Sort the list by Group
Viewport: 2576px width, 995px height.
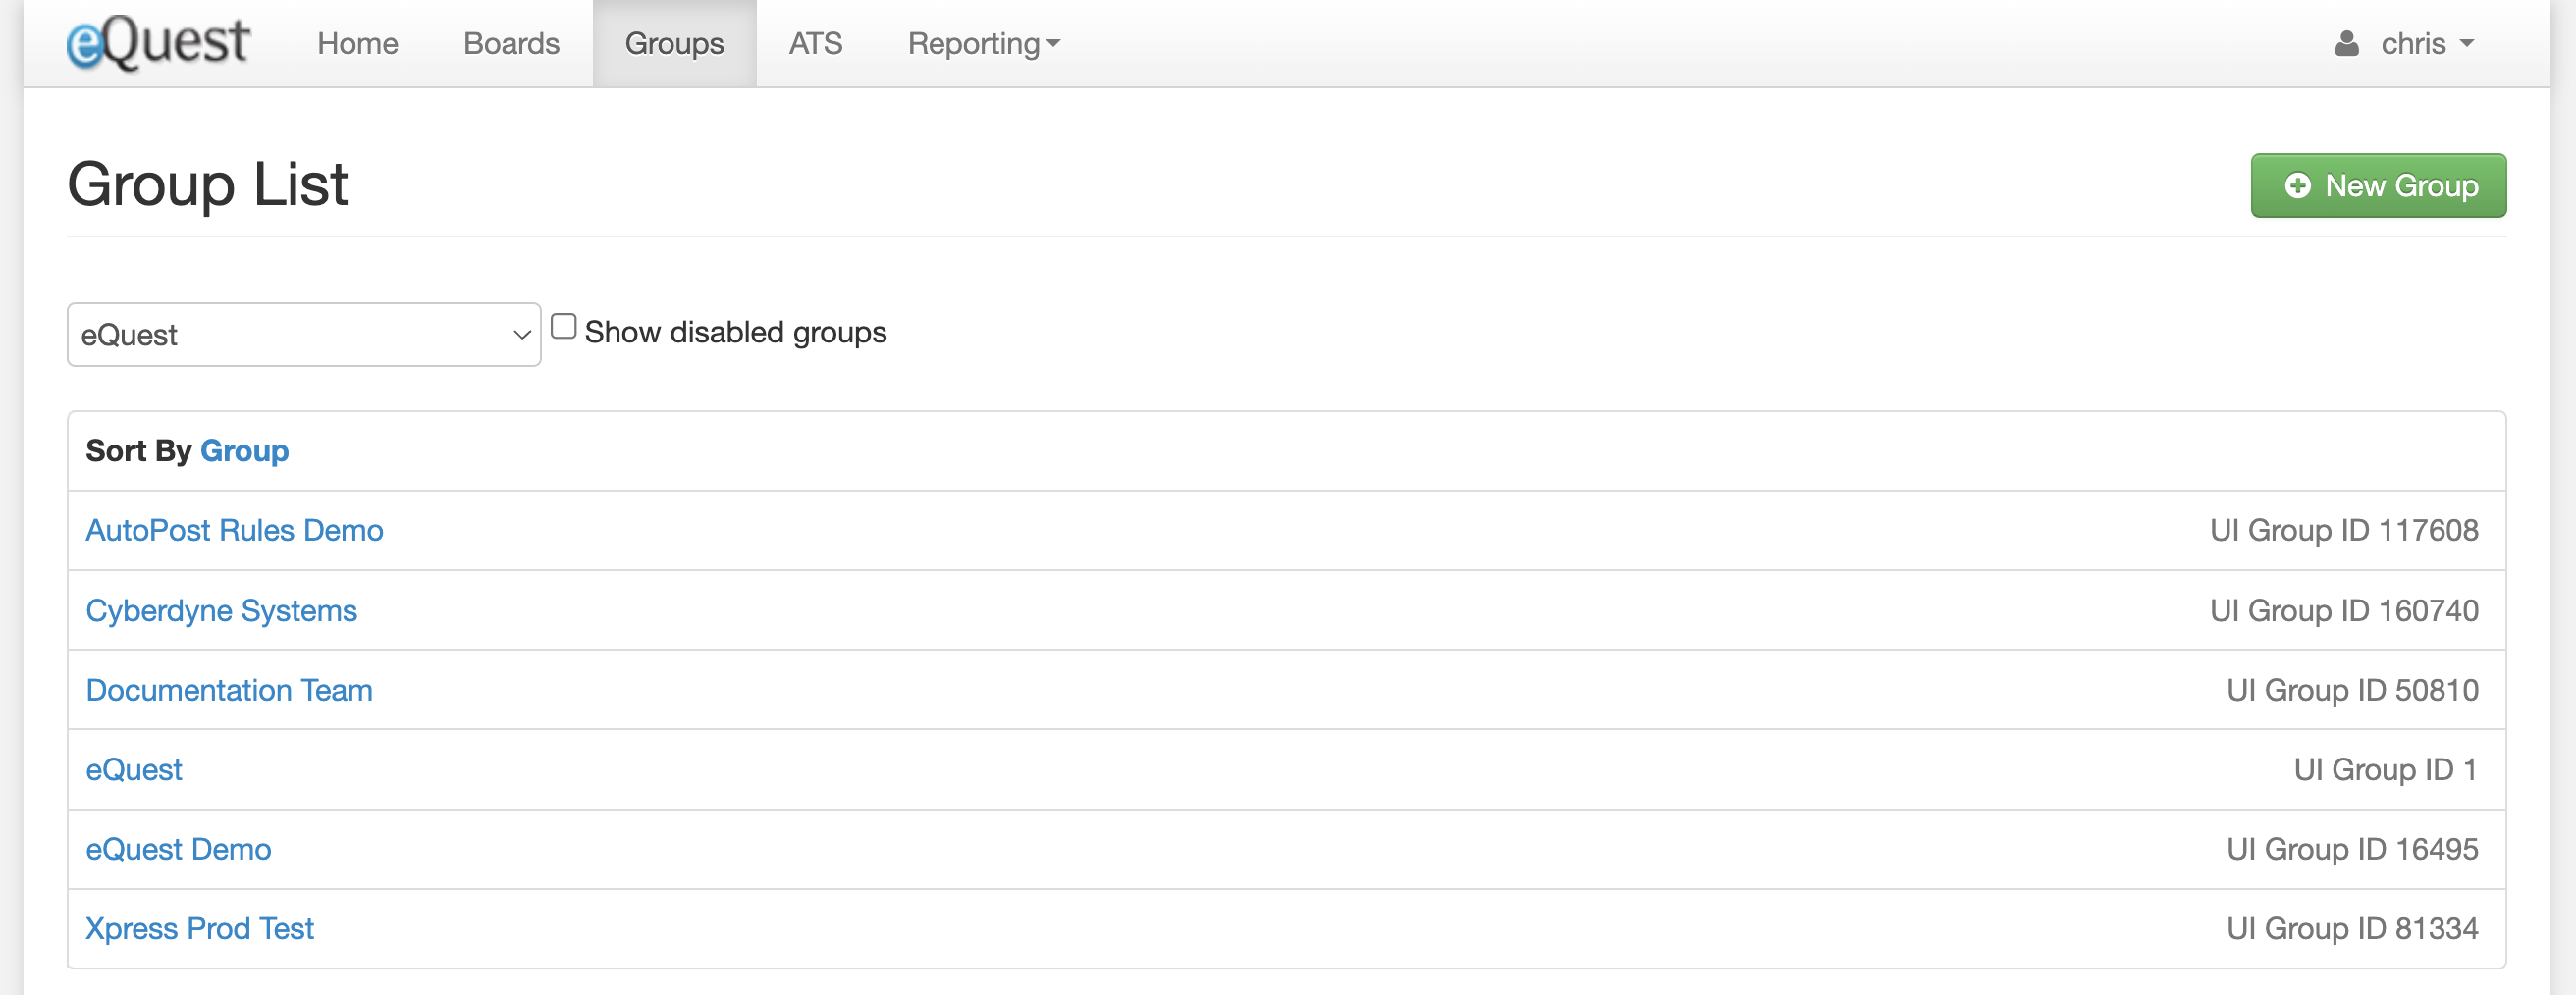click(245, 451)
